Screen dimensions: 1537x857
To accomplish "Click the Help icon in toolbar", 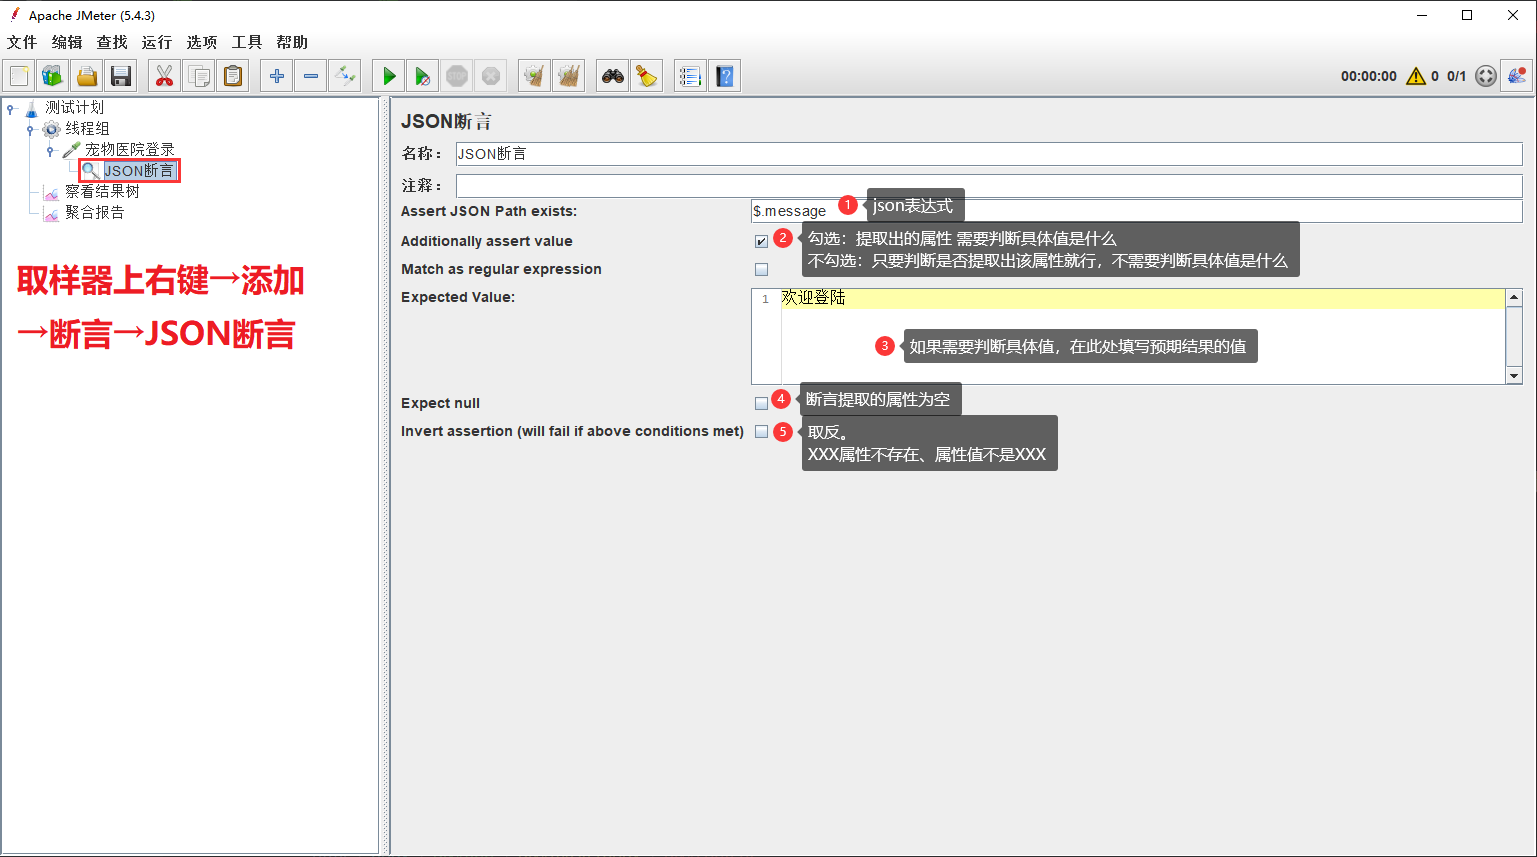I will click(x=725, y=76).
